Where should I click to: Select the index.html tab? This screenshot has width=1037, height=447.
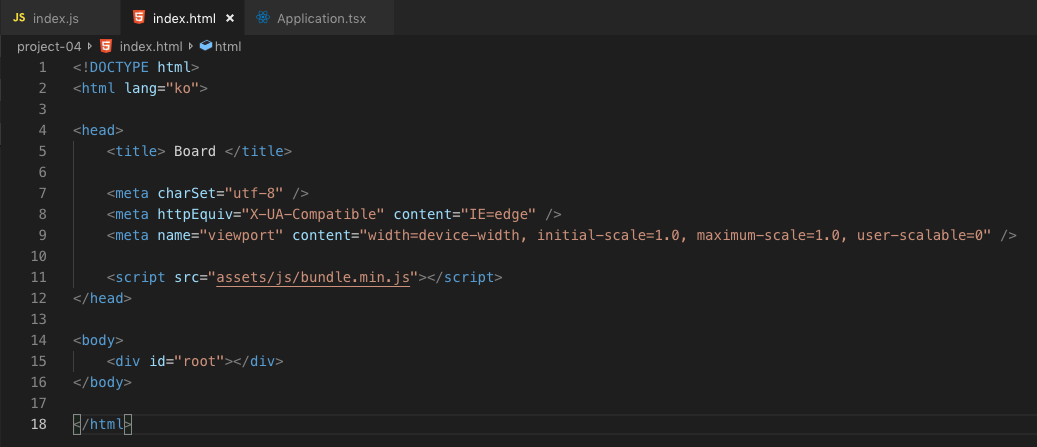coord(183,18)
